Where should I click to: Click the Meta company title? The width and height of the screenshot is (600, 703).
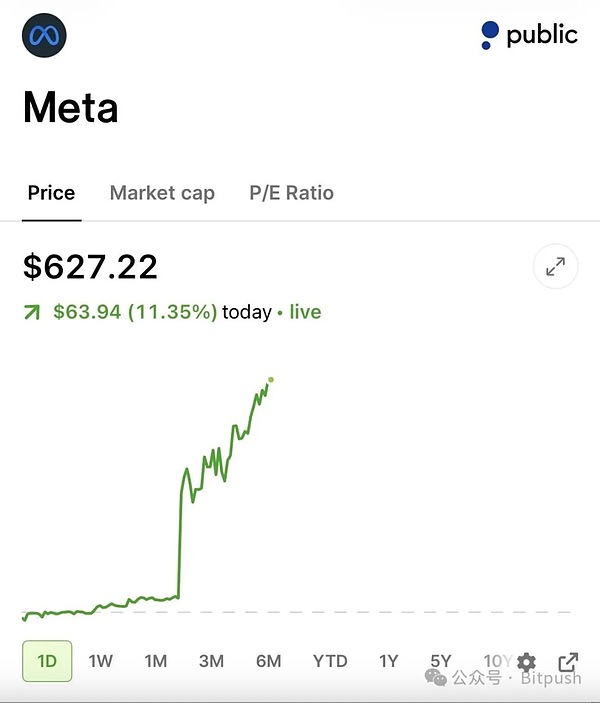pyautogui.click(x=71, y=107)
